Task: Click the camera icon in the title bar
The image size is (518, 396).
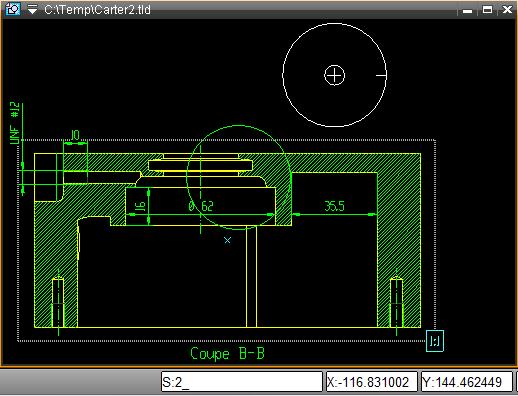Action: pyautogui.click(x=13, y=9)
